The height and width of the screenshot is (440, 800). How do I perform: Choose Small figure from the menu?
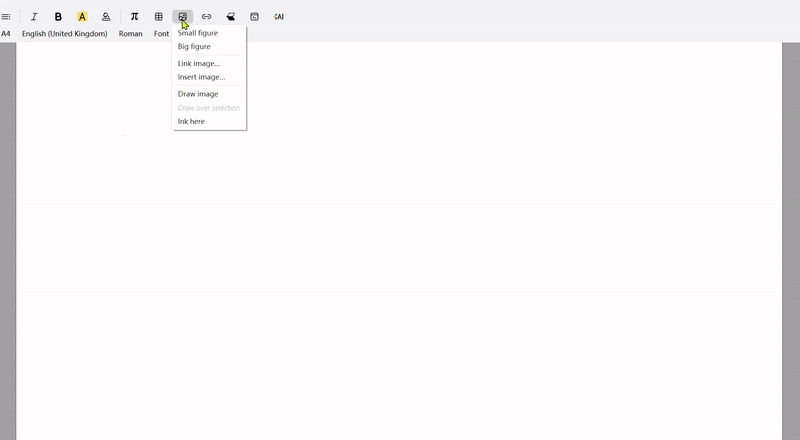point(198,33)
